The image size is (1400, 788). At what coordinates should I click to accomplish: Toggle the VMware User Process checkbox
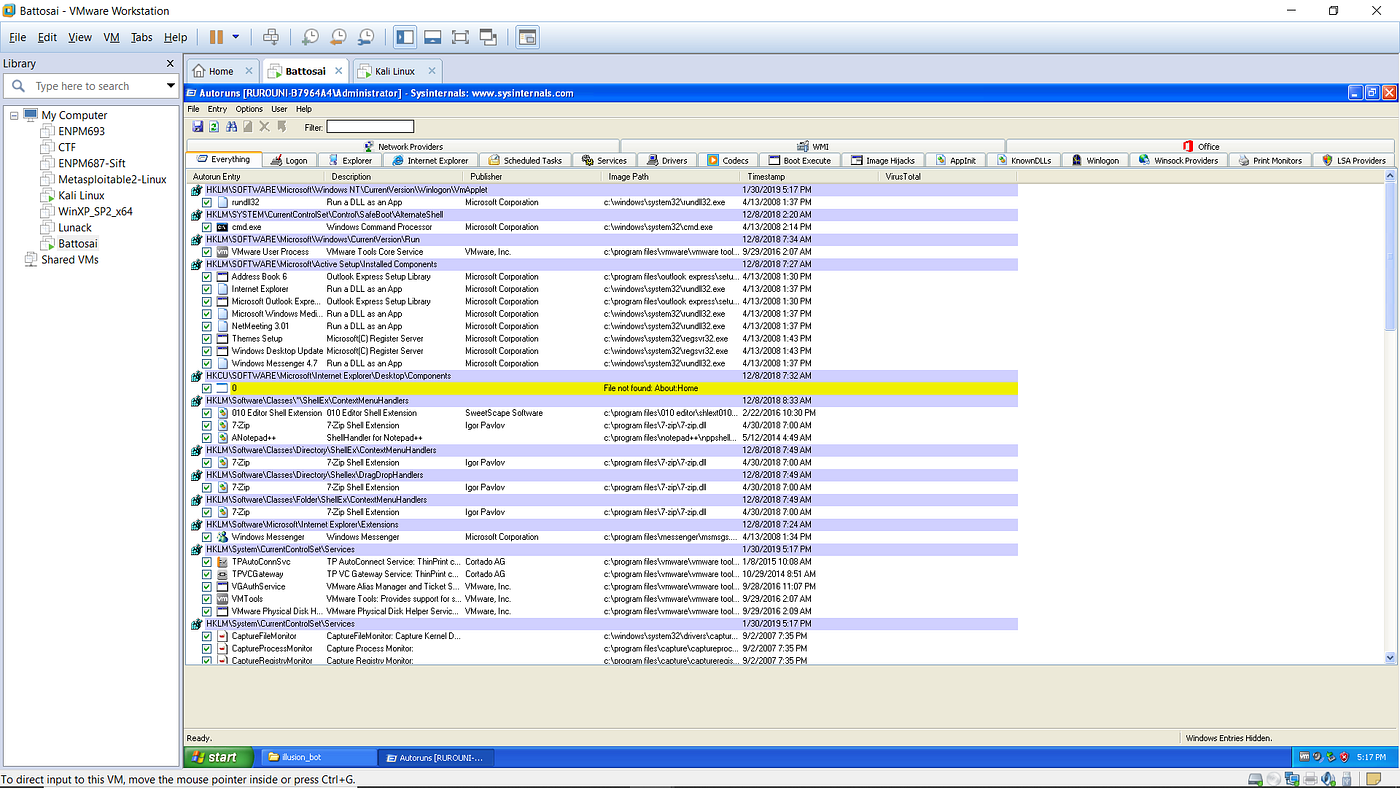[x=207, y=252]
